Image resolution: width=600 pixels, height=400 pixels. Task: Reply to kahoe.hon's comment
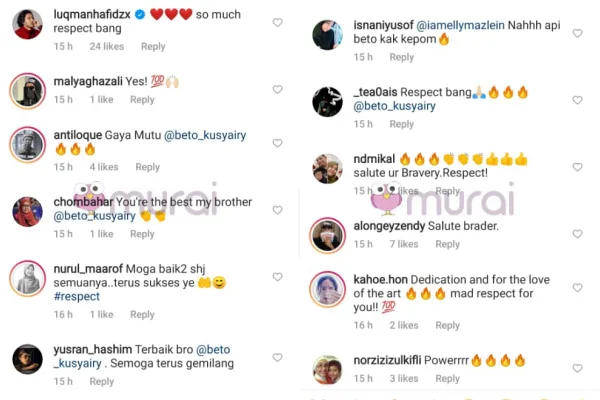(447, 325)
